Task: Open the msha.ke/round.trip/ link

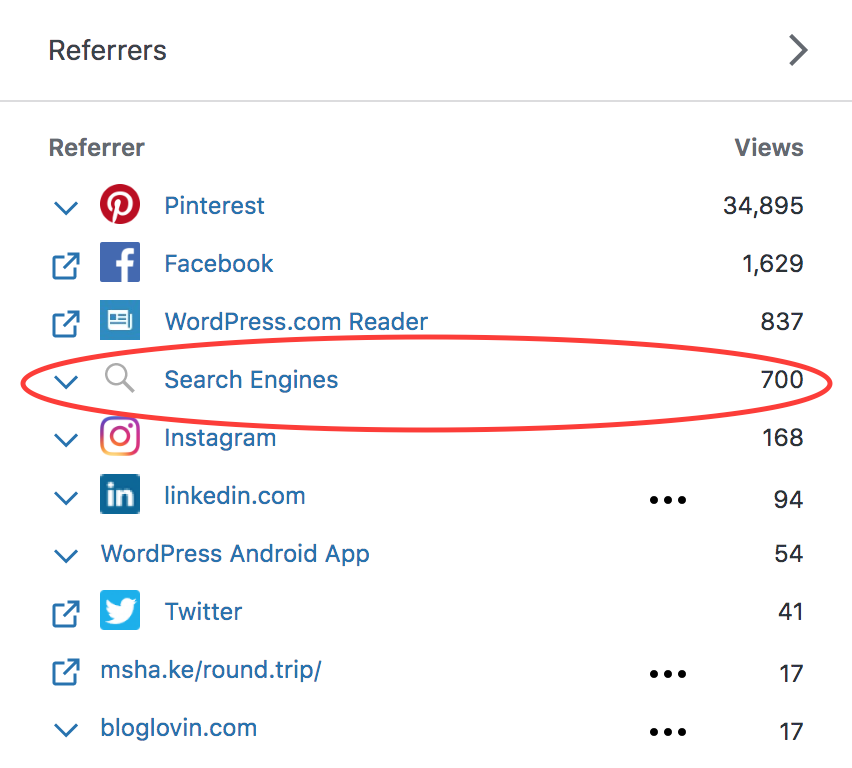Action: click(x=211, y=670)
